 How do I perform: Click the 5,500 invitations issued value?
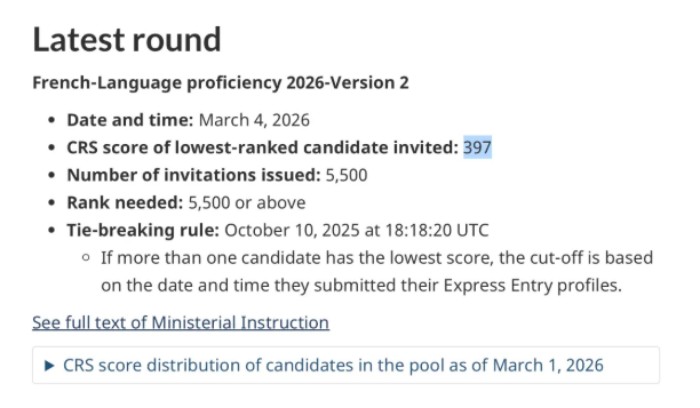pyautogui.click(x=347, y=175)
